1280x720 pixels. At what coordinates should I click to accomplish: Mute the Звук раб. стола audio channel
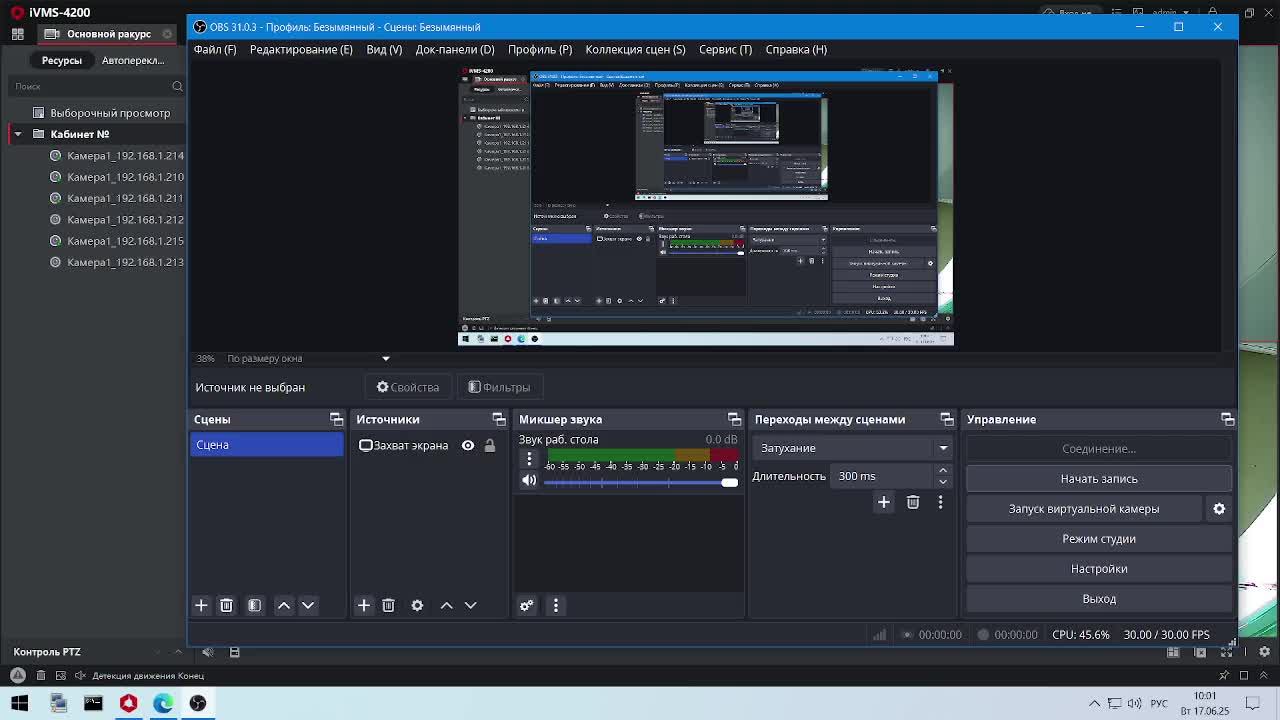(529, 481)
